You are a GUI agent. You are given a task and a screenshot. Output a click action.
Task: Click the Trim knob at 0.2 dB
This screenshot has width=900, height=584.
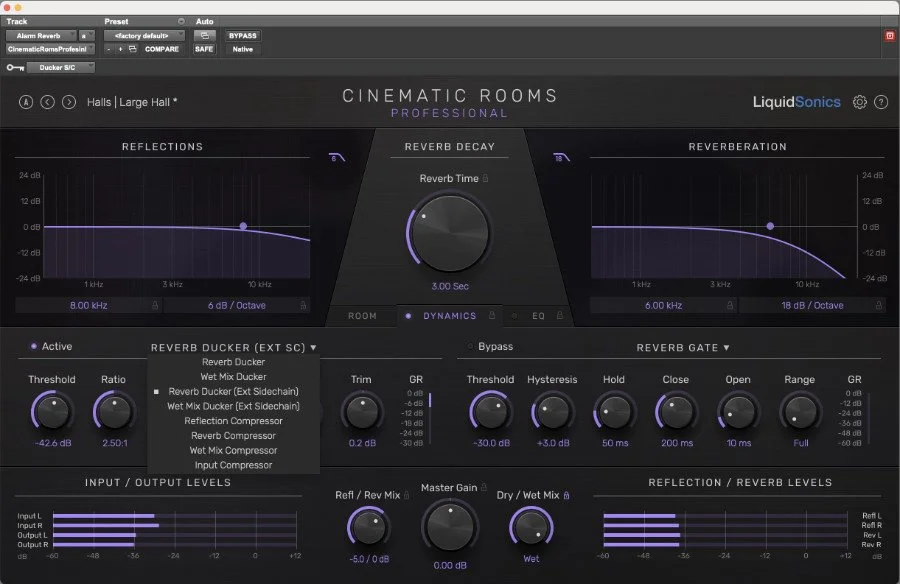pos(362,411)
